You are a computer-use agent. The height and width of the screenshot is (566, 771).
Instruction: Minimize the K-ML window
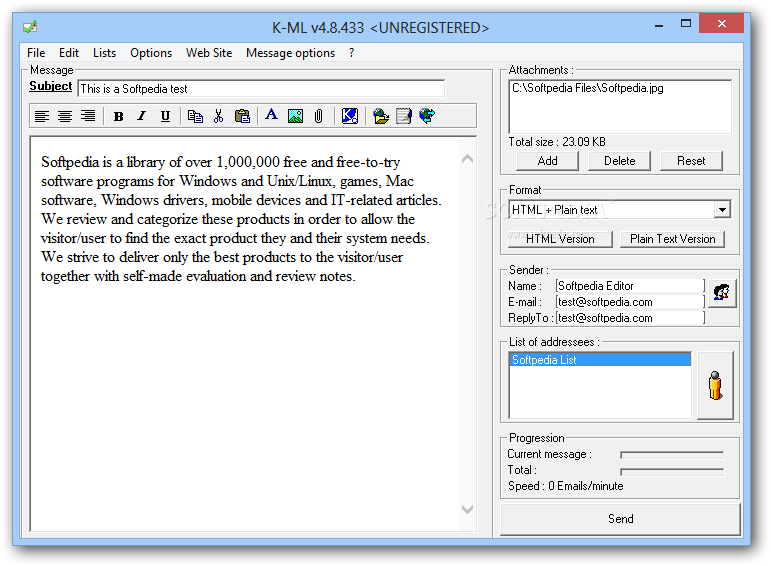pos(659,25)
